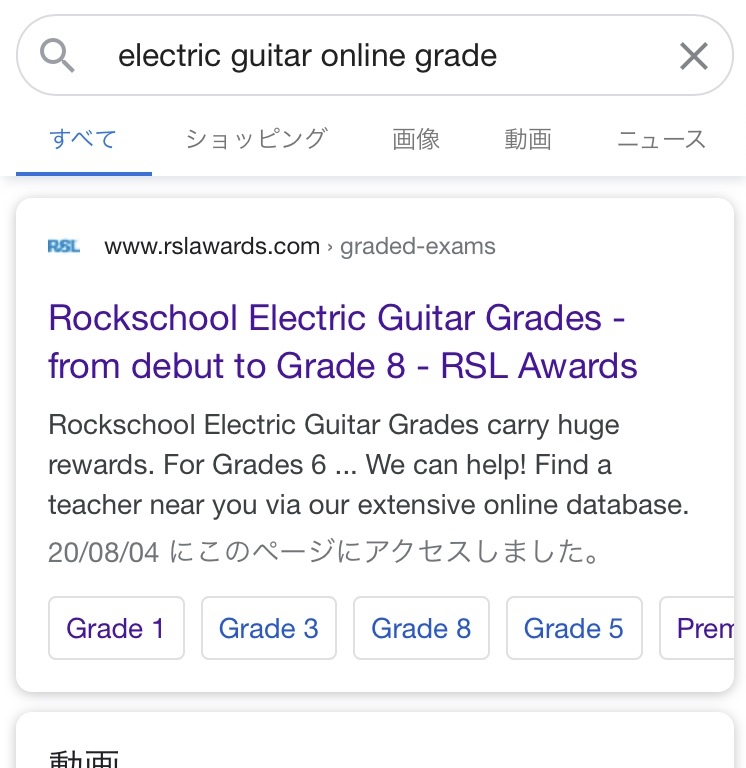Switch to the ニュース tab
Screen dimensions: 746x768
(661, 140)
